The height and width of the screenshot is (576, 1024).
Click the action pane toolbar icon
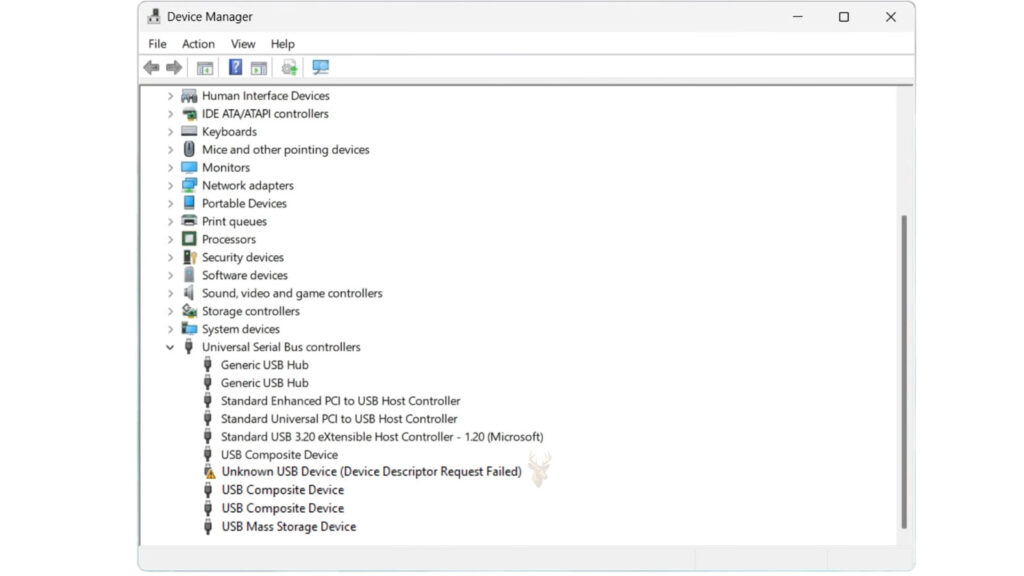pos(259,67)
